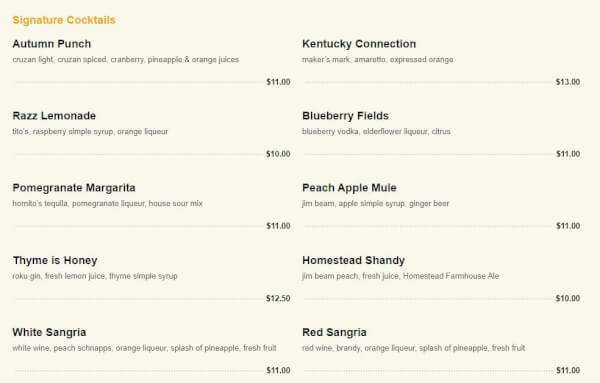The image size is (600, 383).
Task: Click the roku gin ingredients line
Action: 95,276
